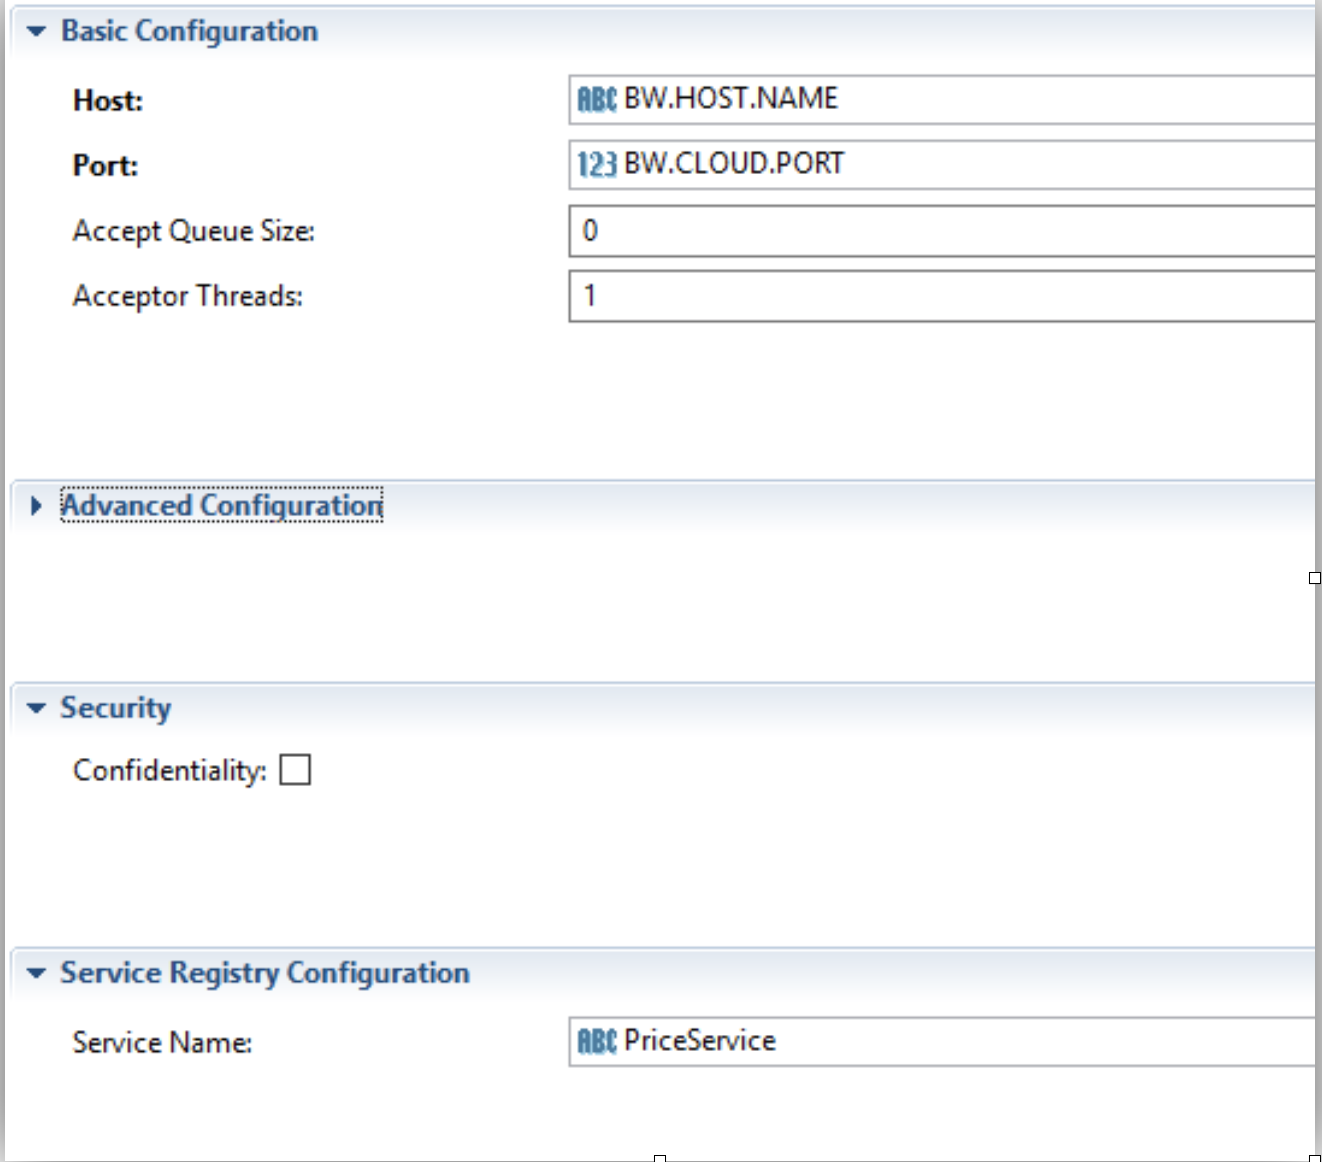1322x1162 pixels.
Task: Collapse Basic Configuration using its arrow
Action: pos(37,31)
